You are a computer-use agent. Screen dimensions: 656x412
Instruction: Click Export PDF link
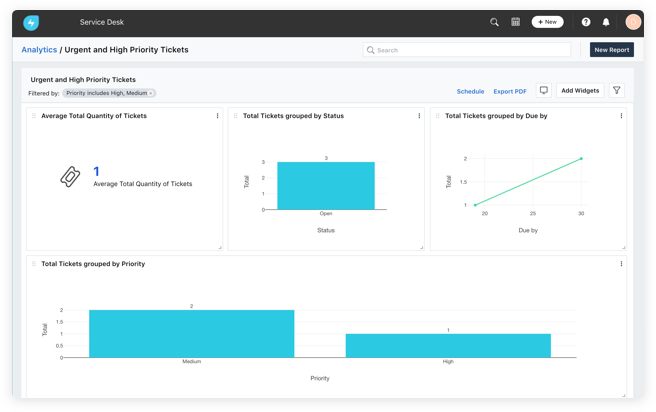click(510, 92)
